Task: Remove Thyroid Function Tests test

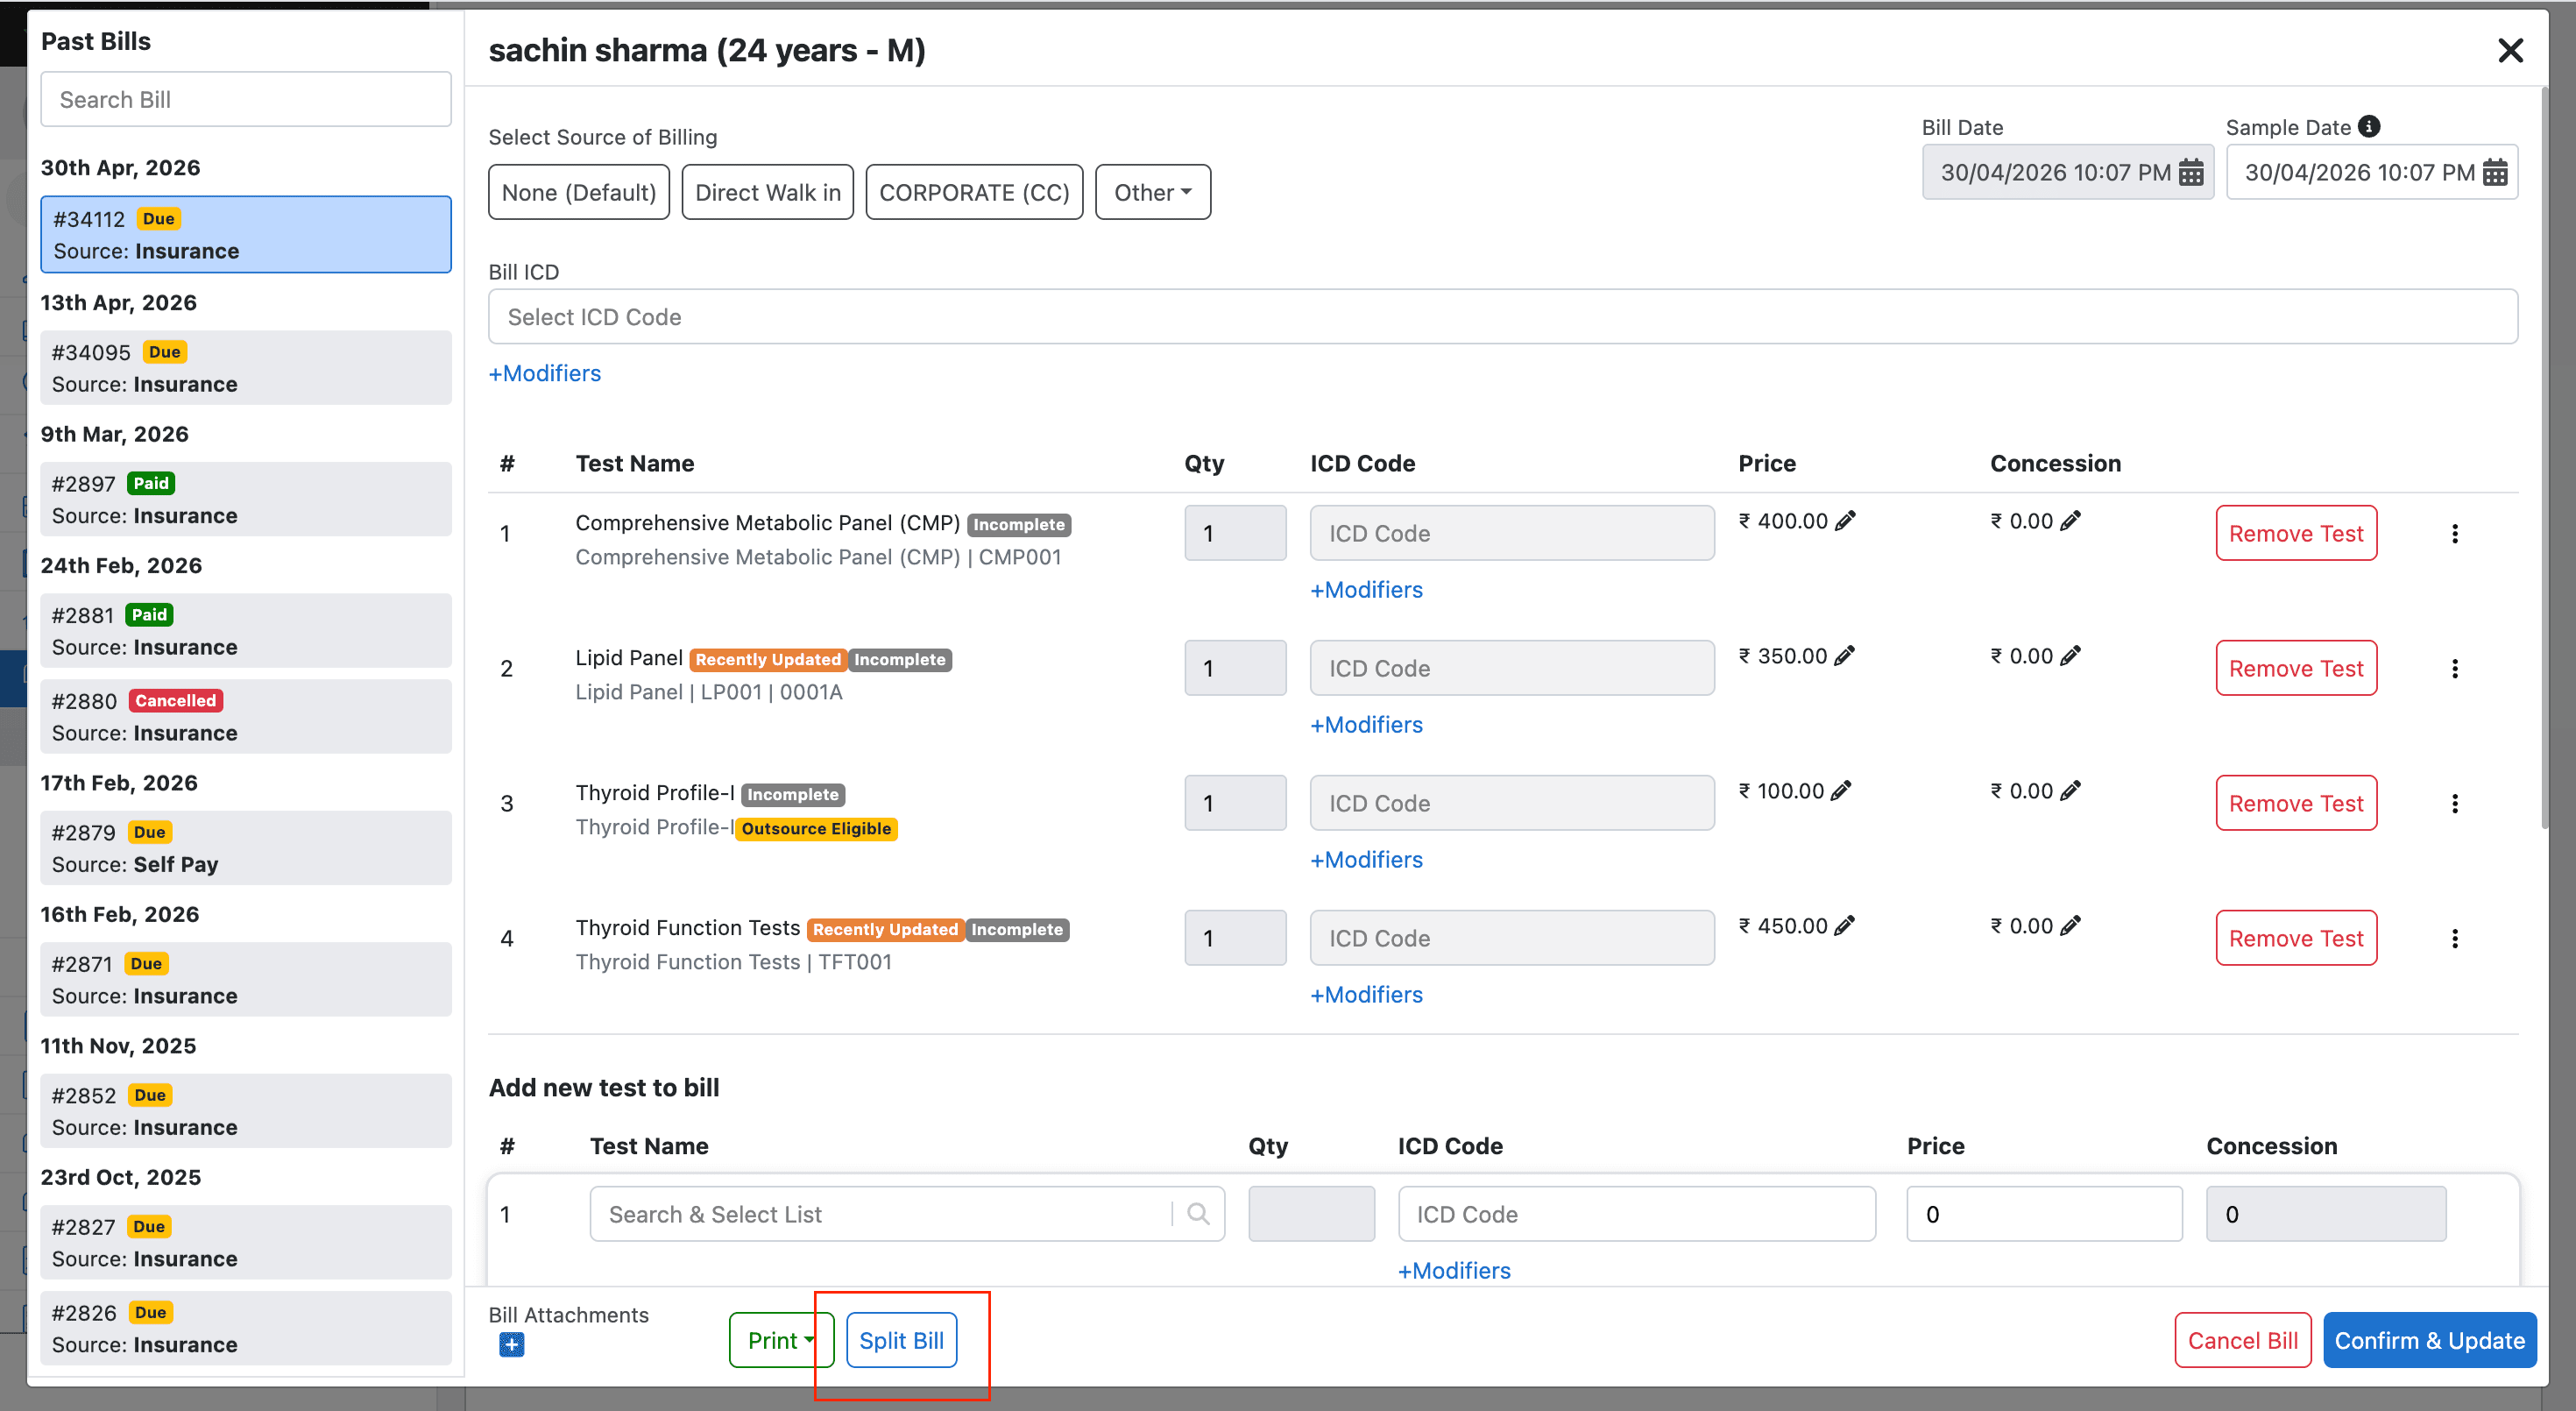Action: point(2296,938)
